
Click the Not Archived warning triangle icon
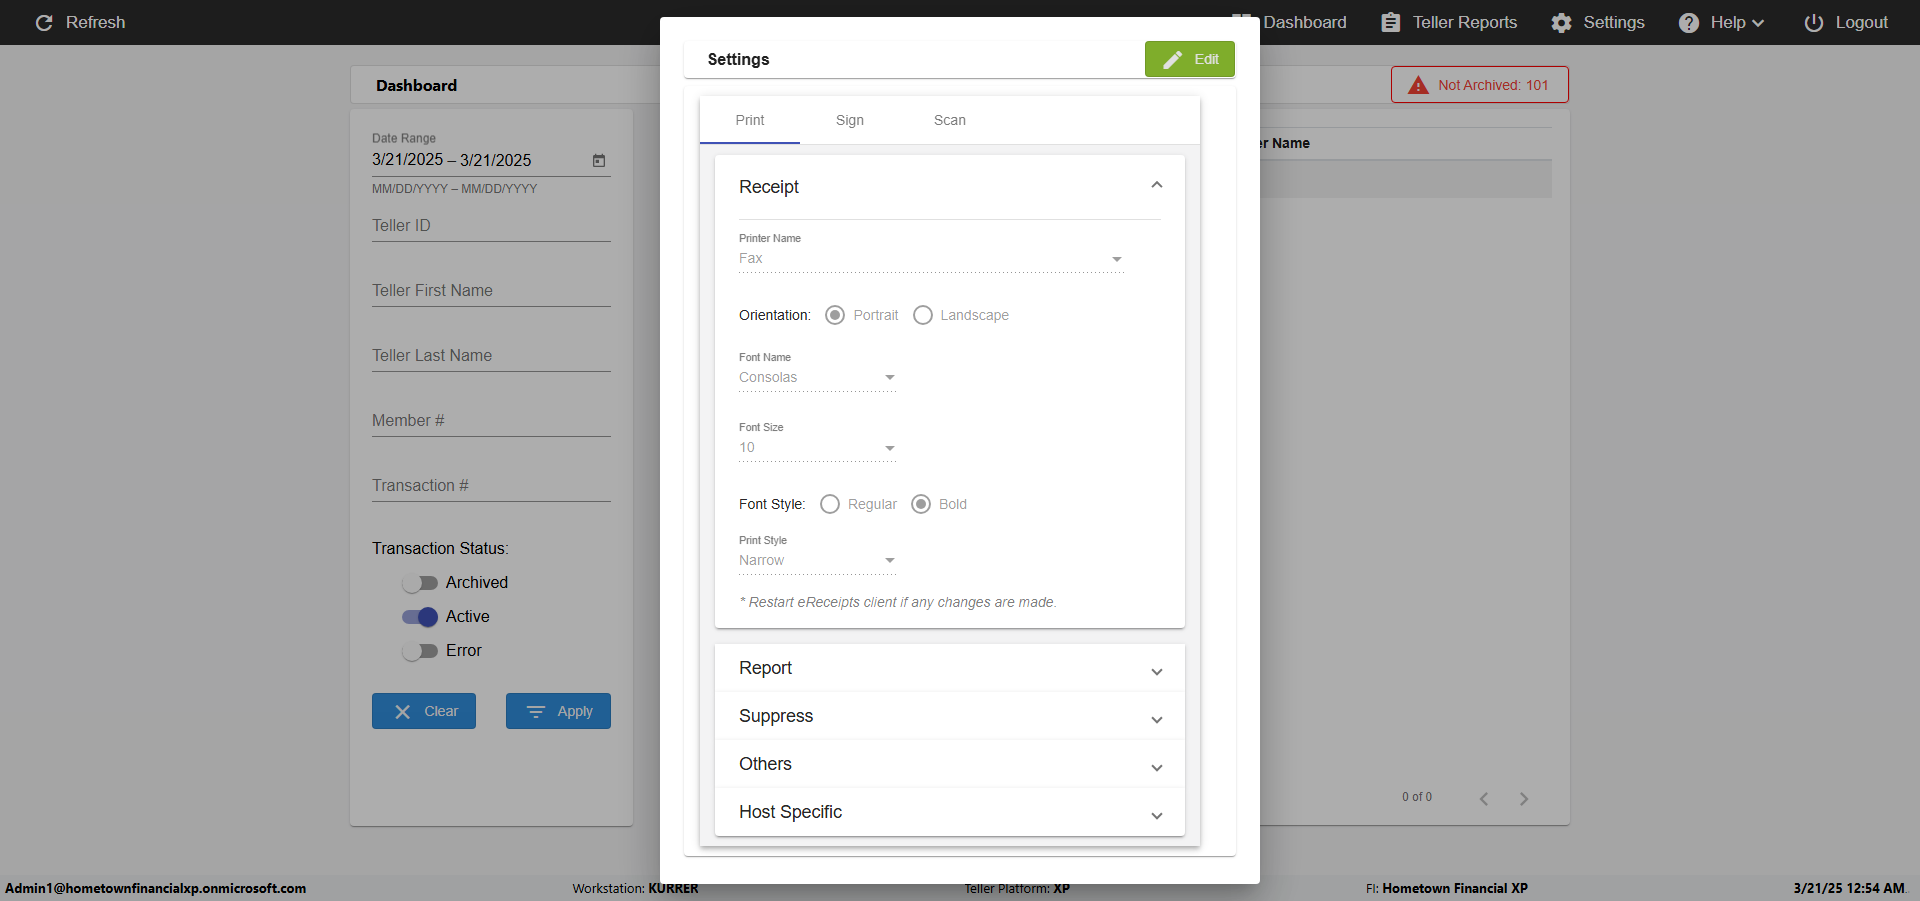click(x=1417, y=85)
